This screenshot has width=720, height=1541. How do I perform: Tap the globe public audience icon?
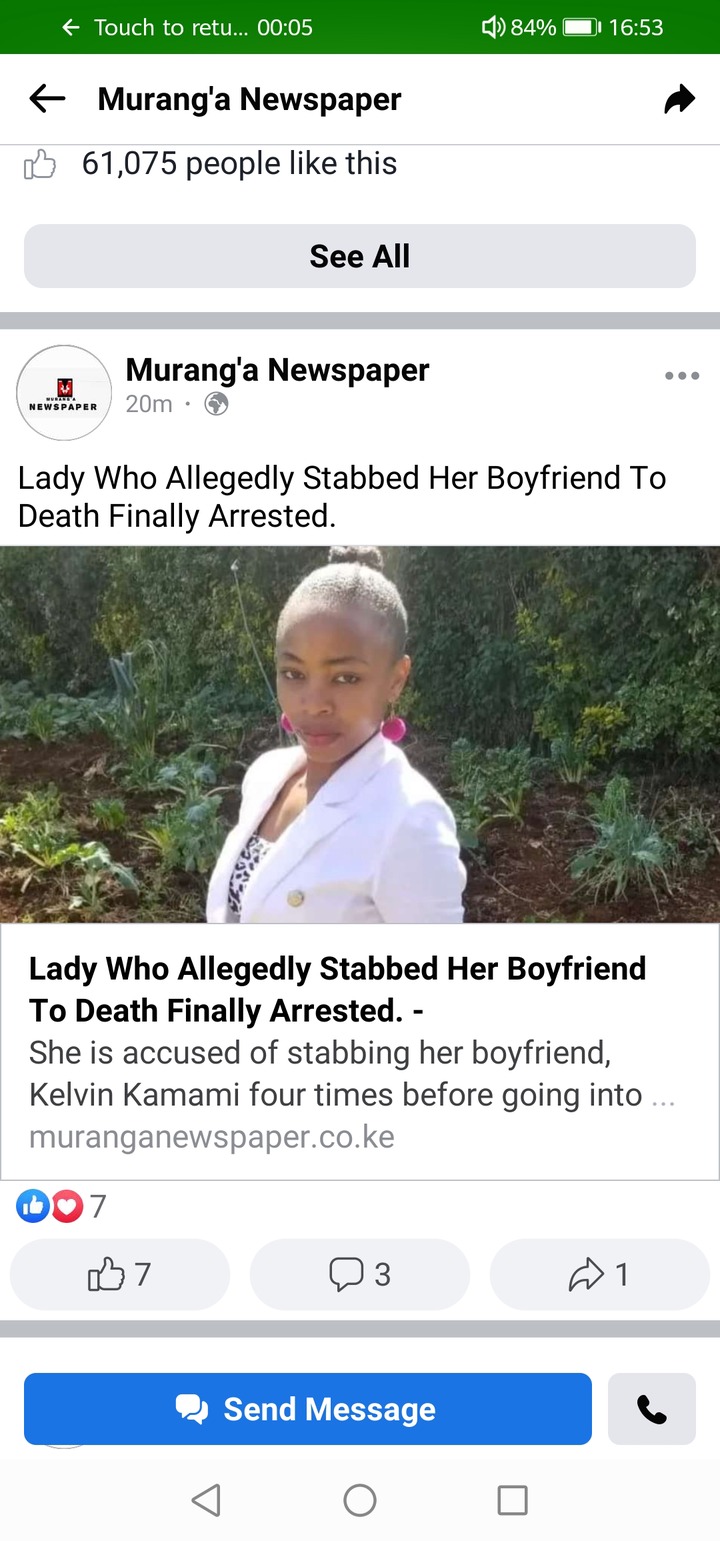(x=216, y=404)
